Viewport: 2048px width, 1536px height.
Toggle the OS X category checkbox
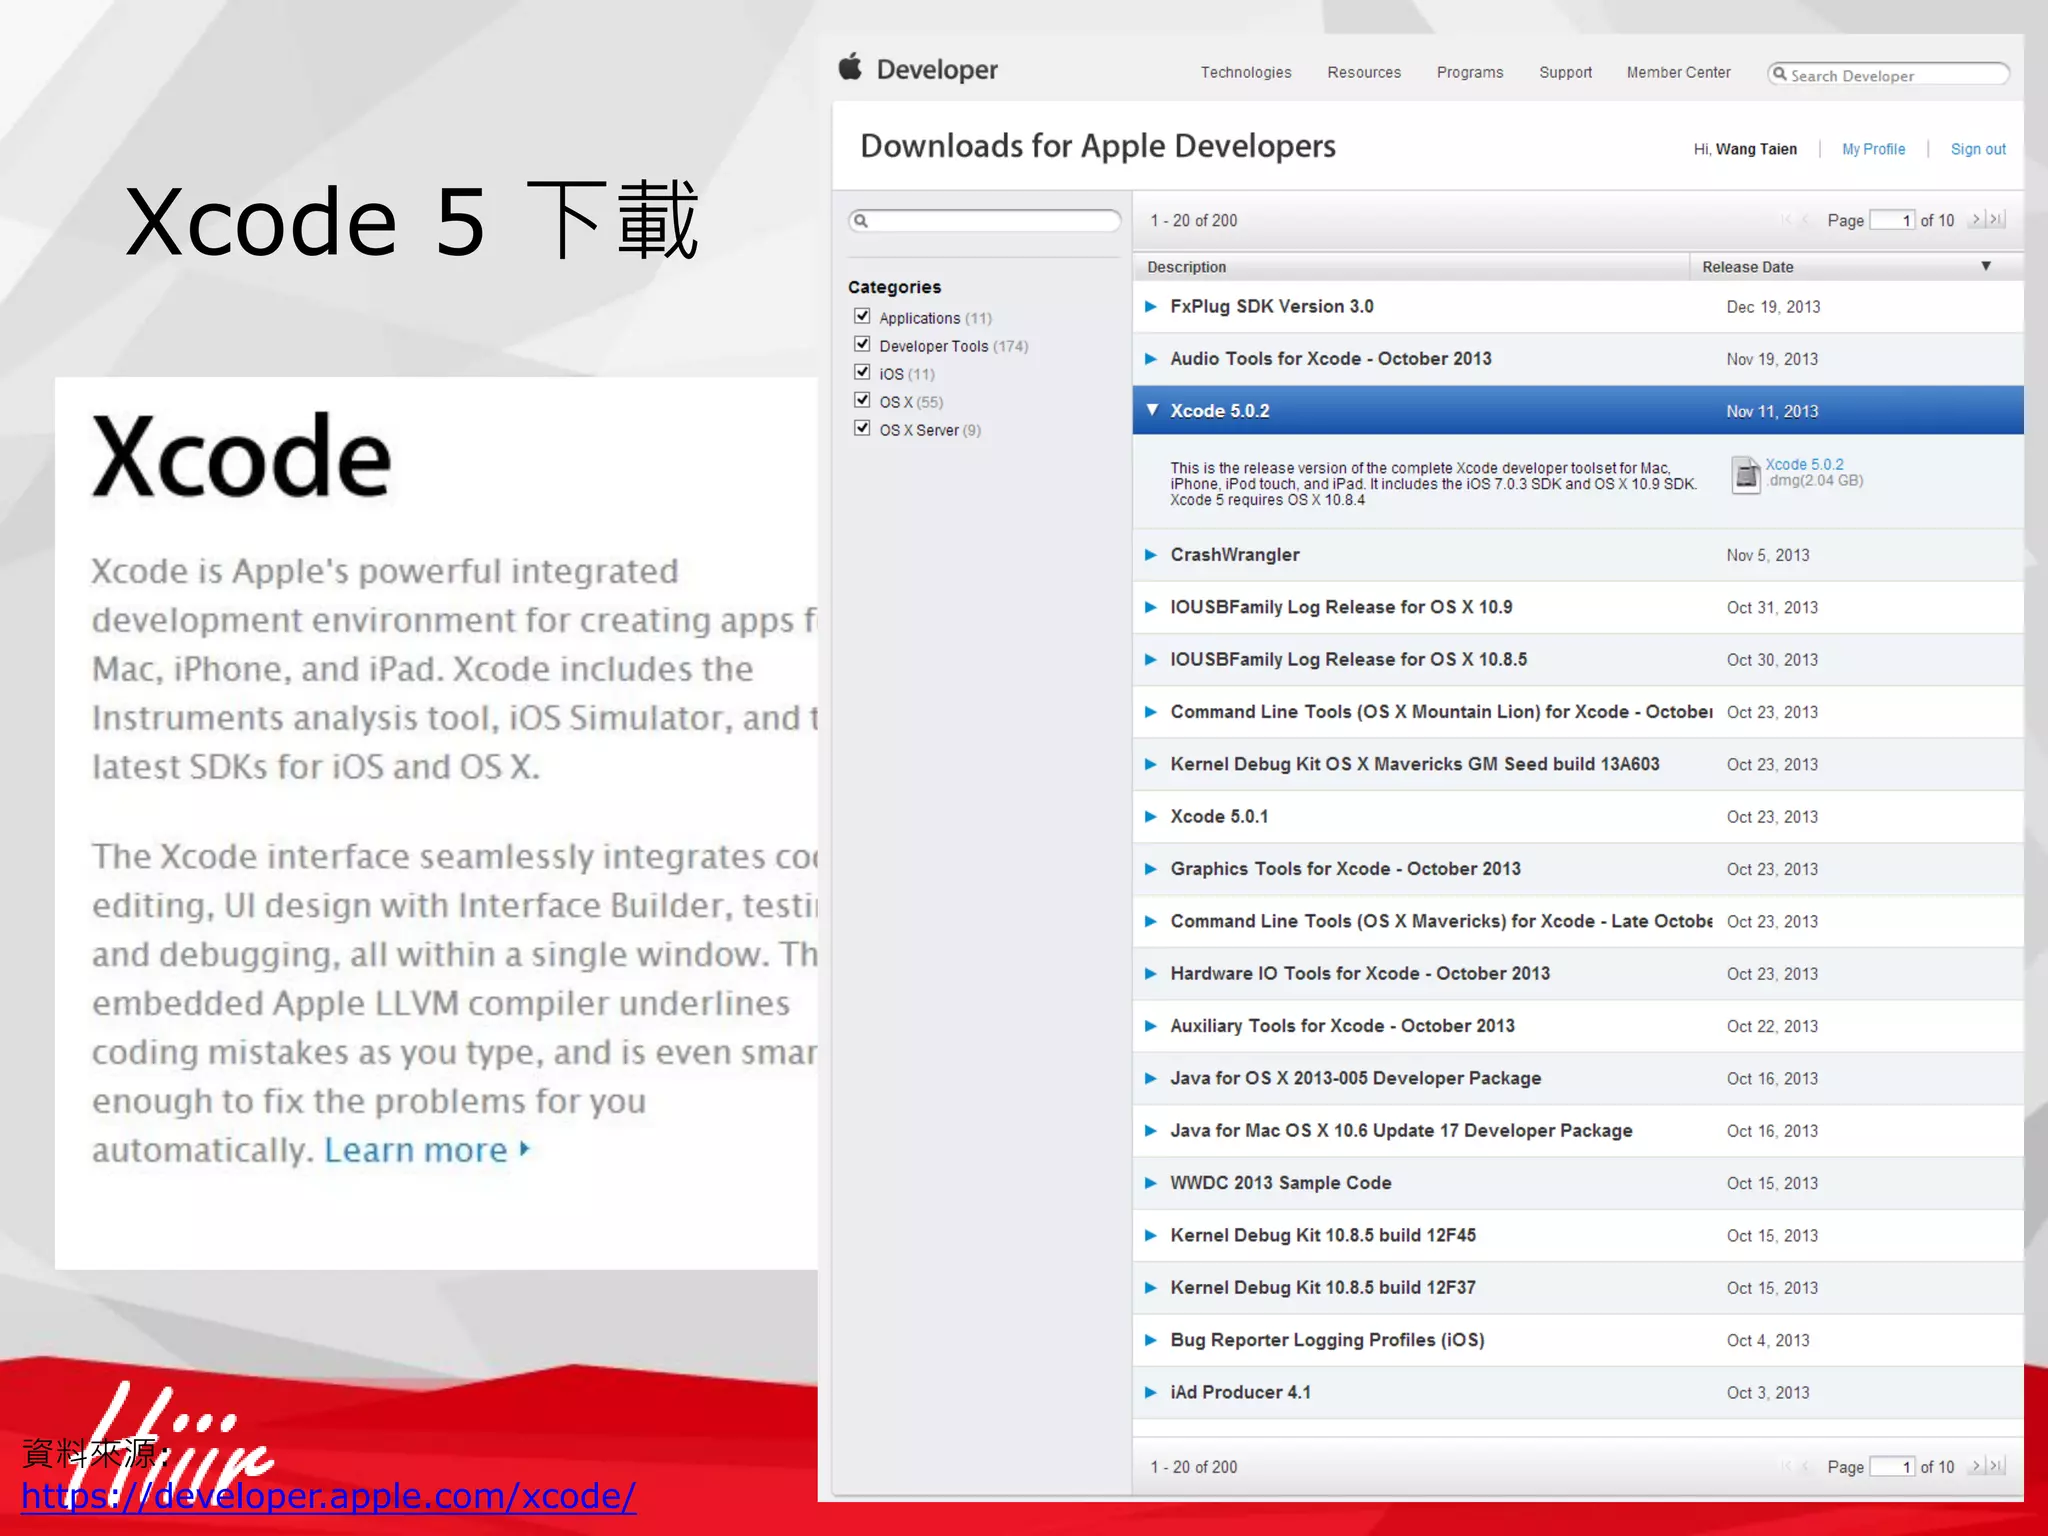click(862, 400)
